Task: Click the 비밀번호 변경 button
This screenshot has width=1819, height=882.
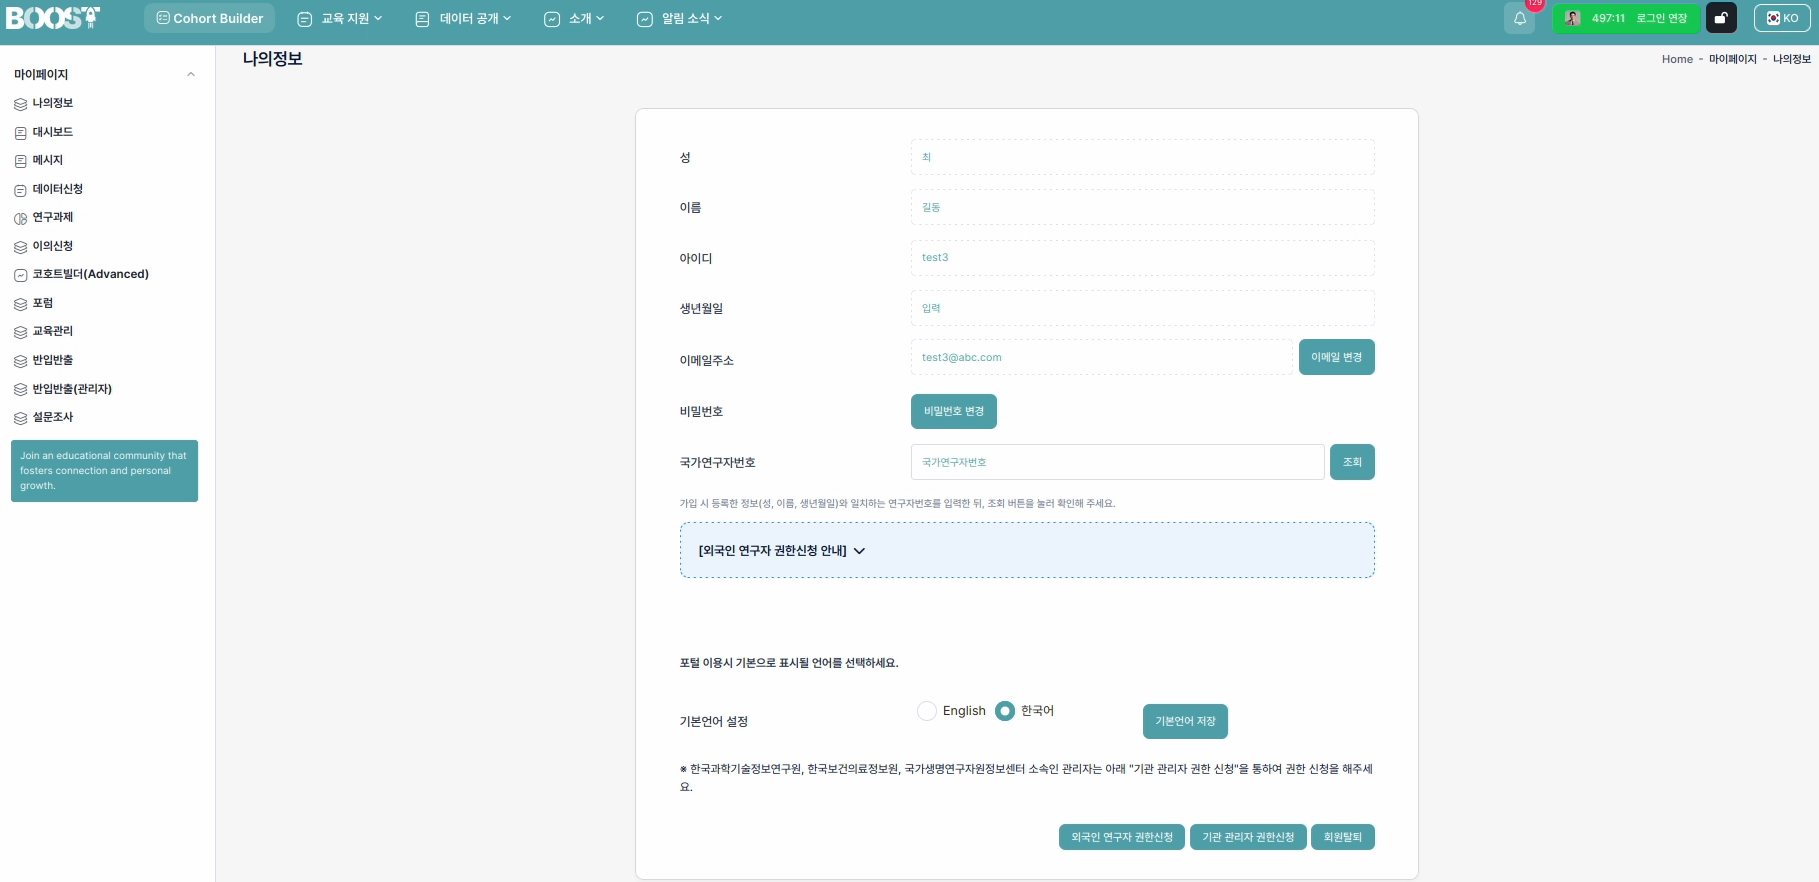Action: pyautogui.click(x=954, y=411)
